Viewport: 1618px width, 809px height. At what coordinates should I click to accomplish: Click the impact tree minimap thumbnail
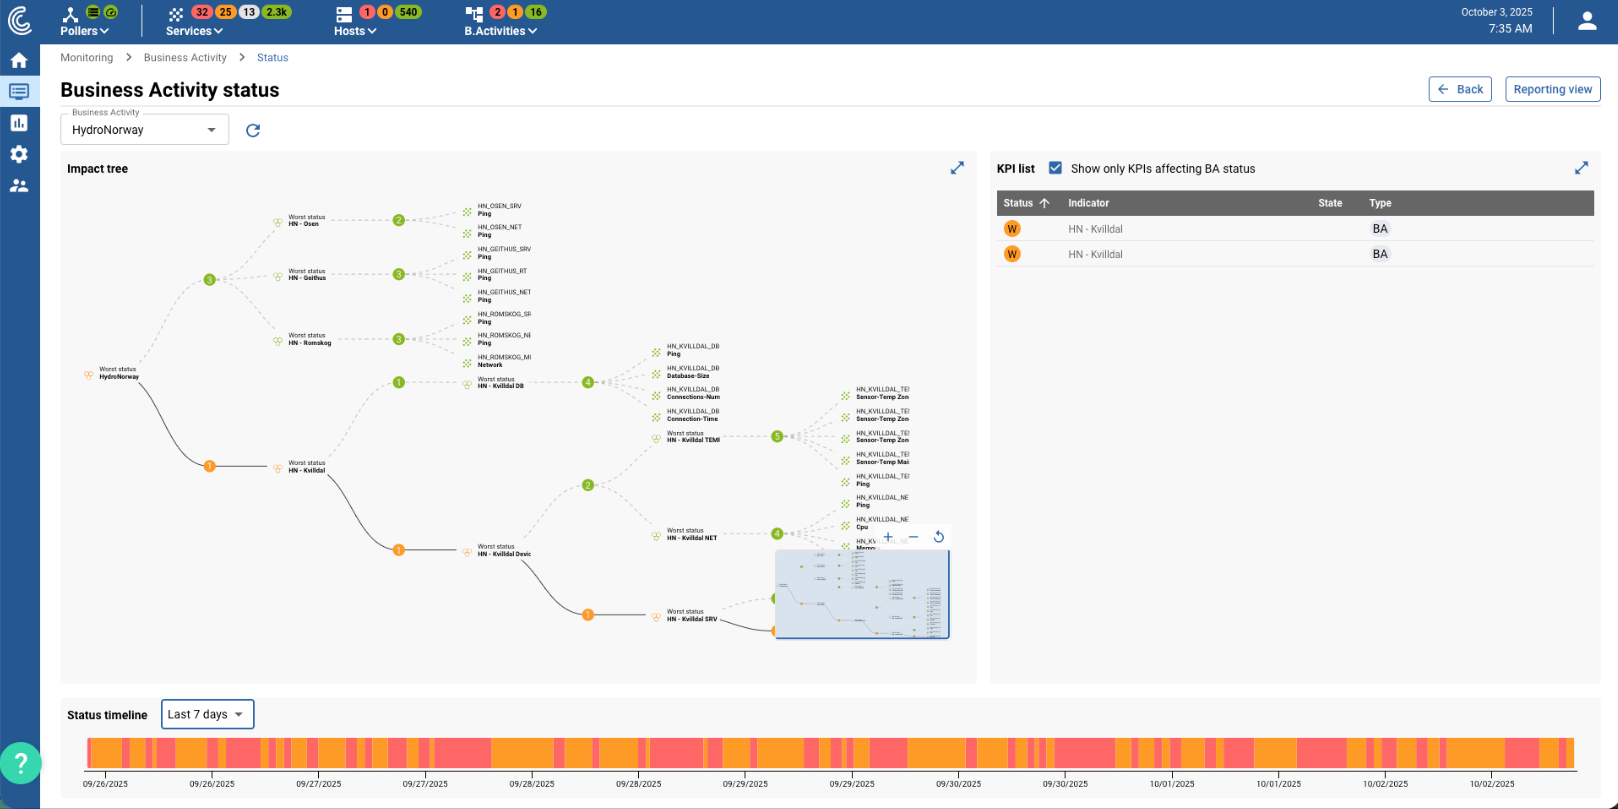(x=862, y=594)
